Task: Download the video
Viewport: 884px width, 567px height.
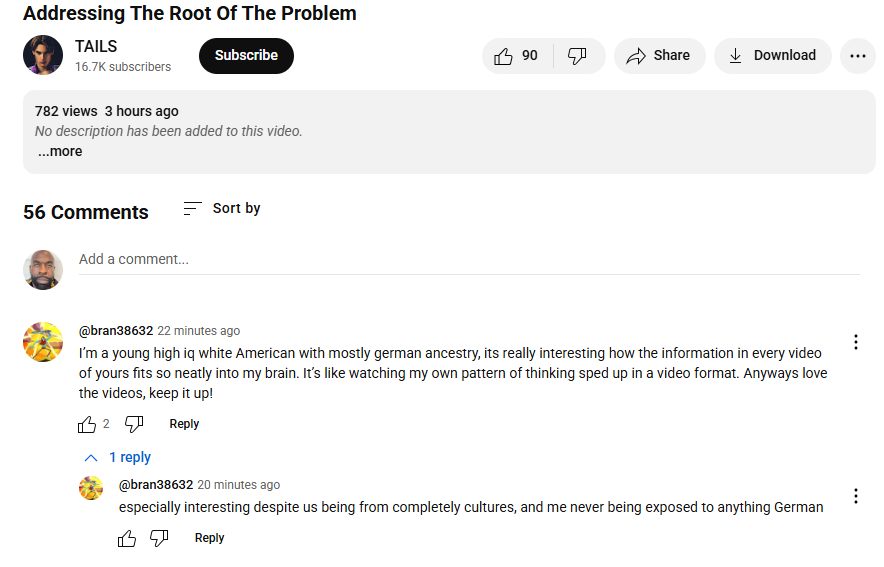Action: pos(772,56)
